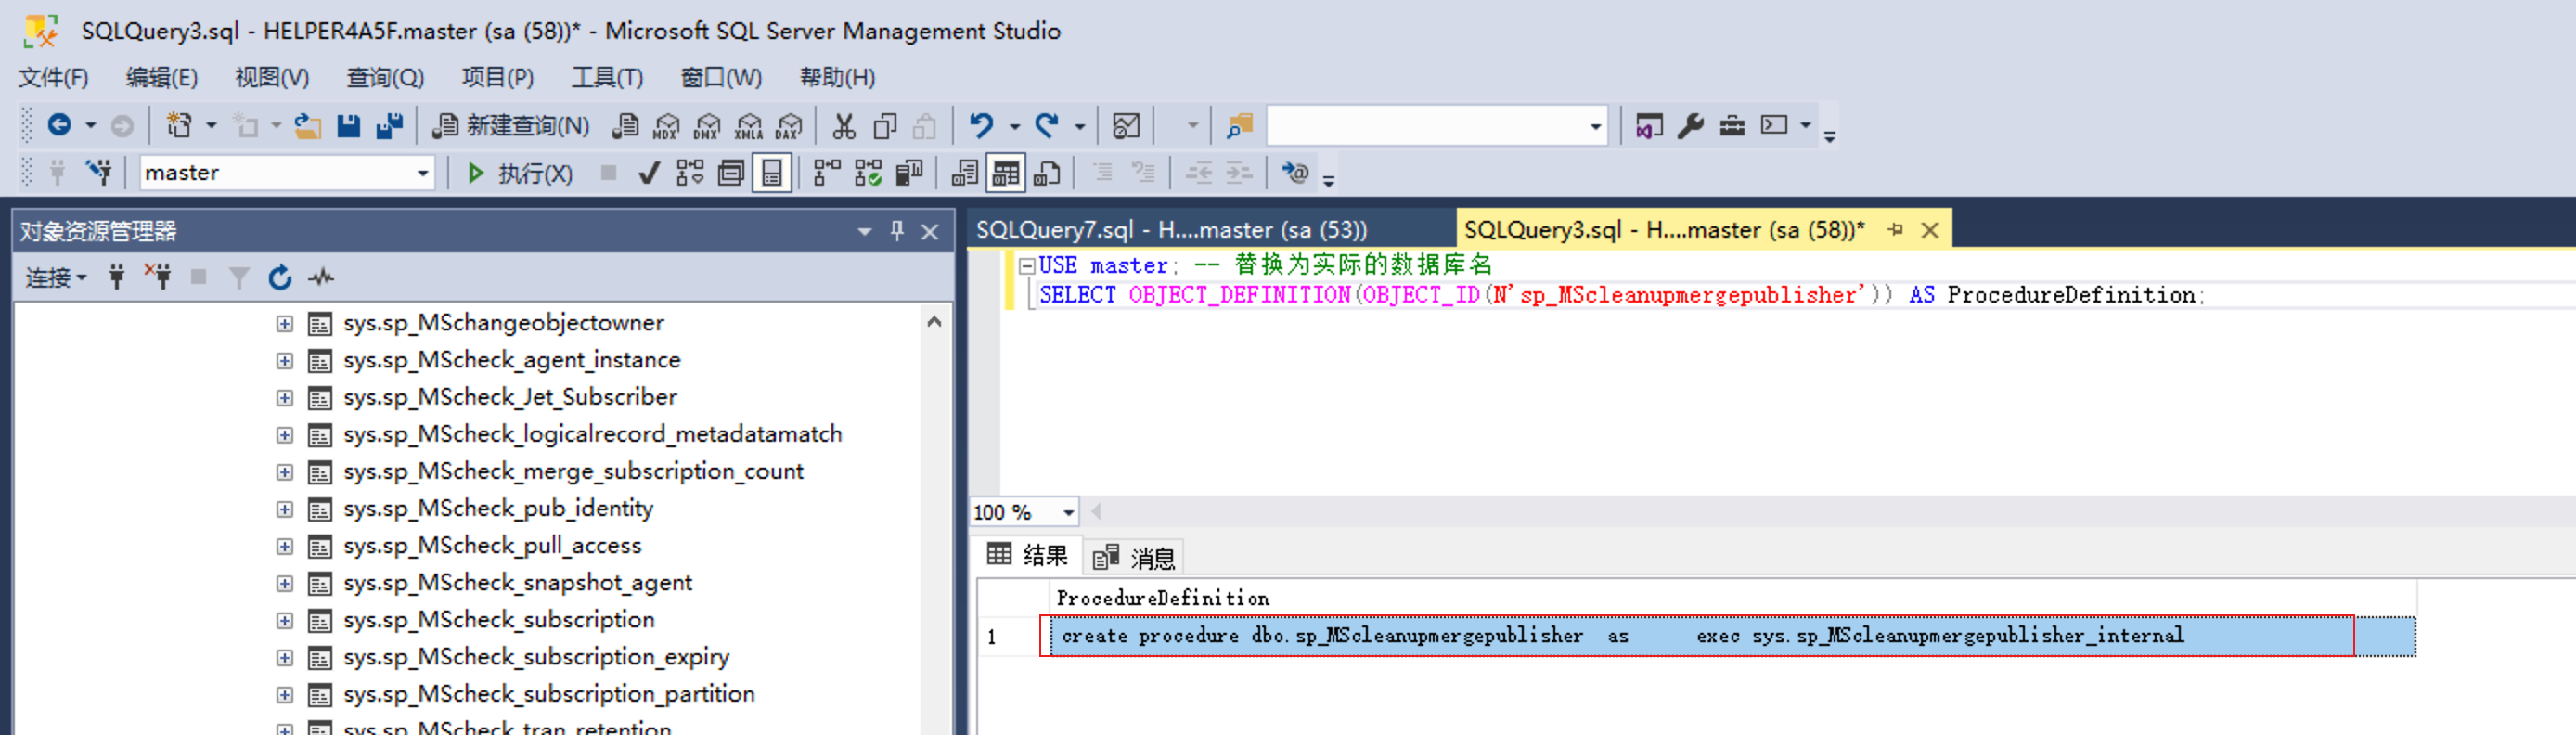Click the Filter icon in Object Explorer

(239, 278)
